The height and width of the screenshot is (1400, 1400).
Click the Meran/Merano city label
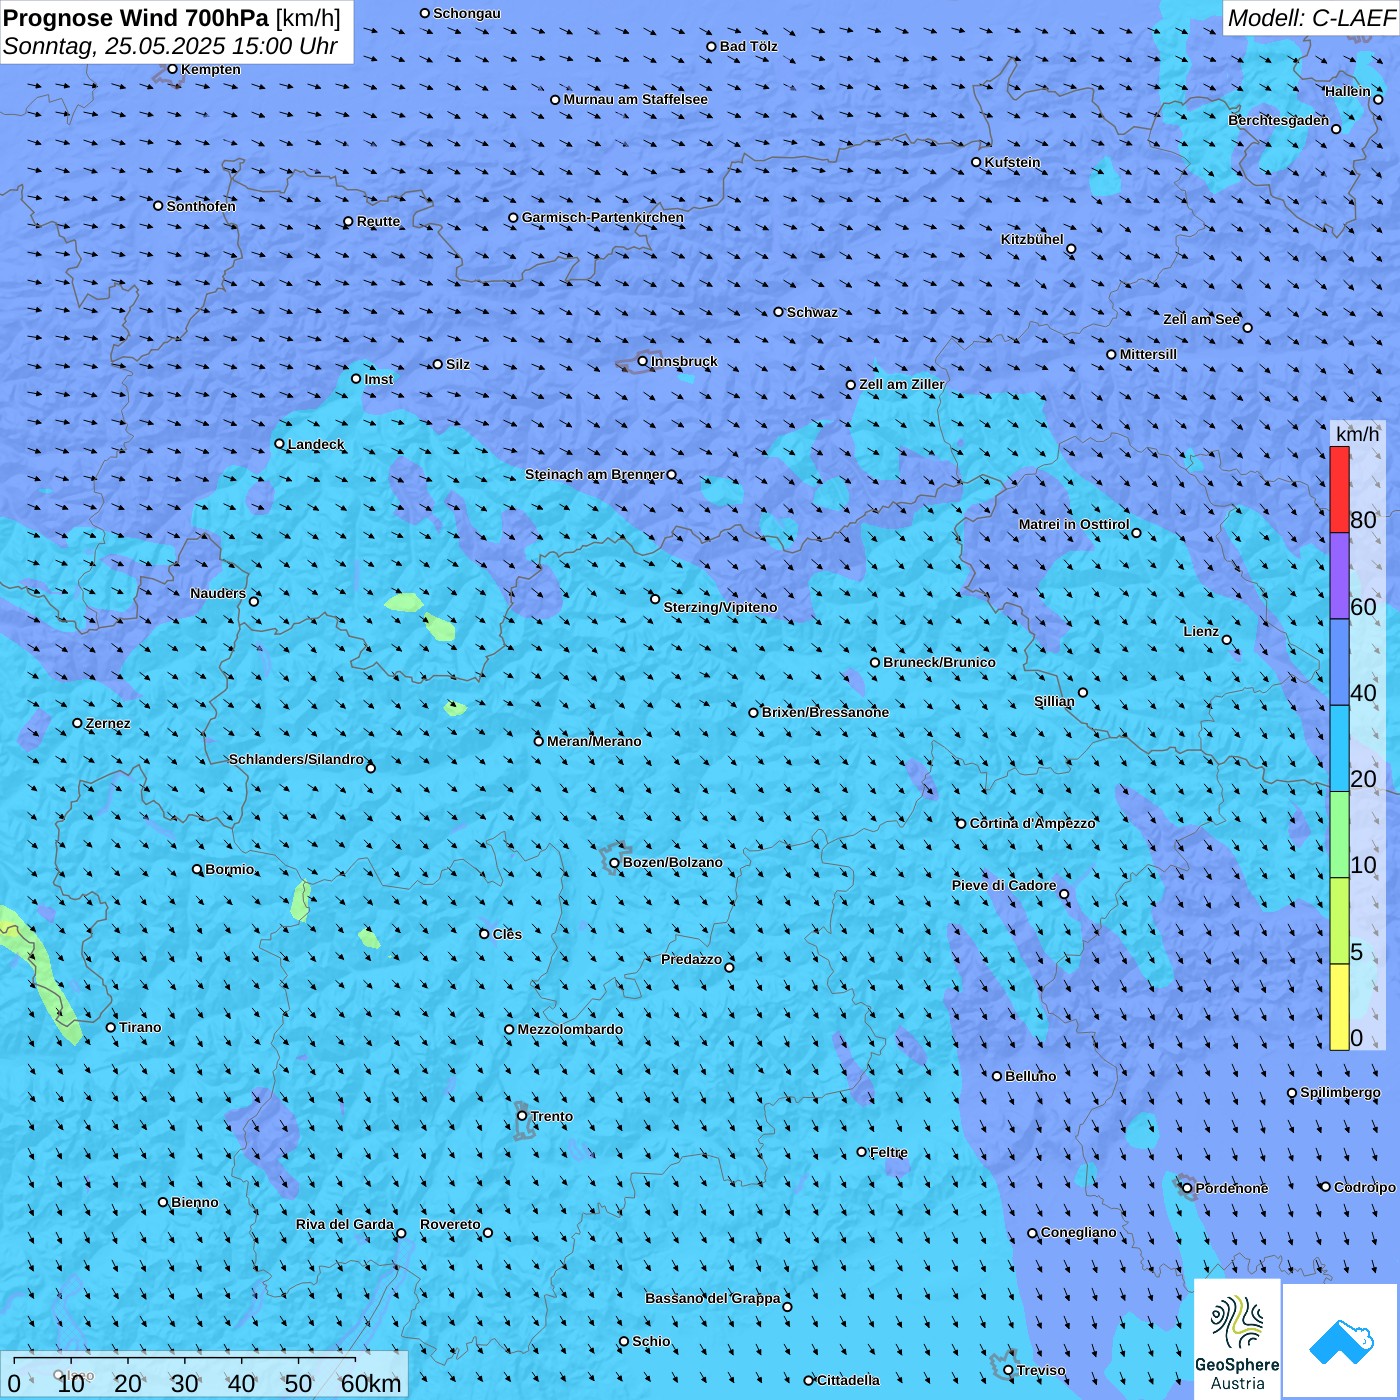pos(594,741)
